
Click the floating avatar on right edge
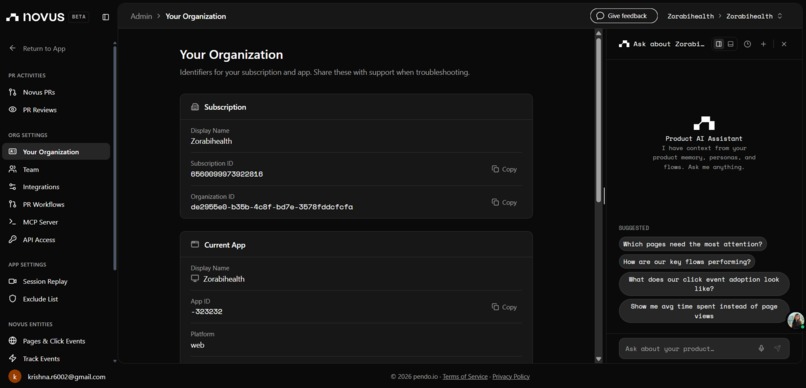pos(796,320)
